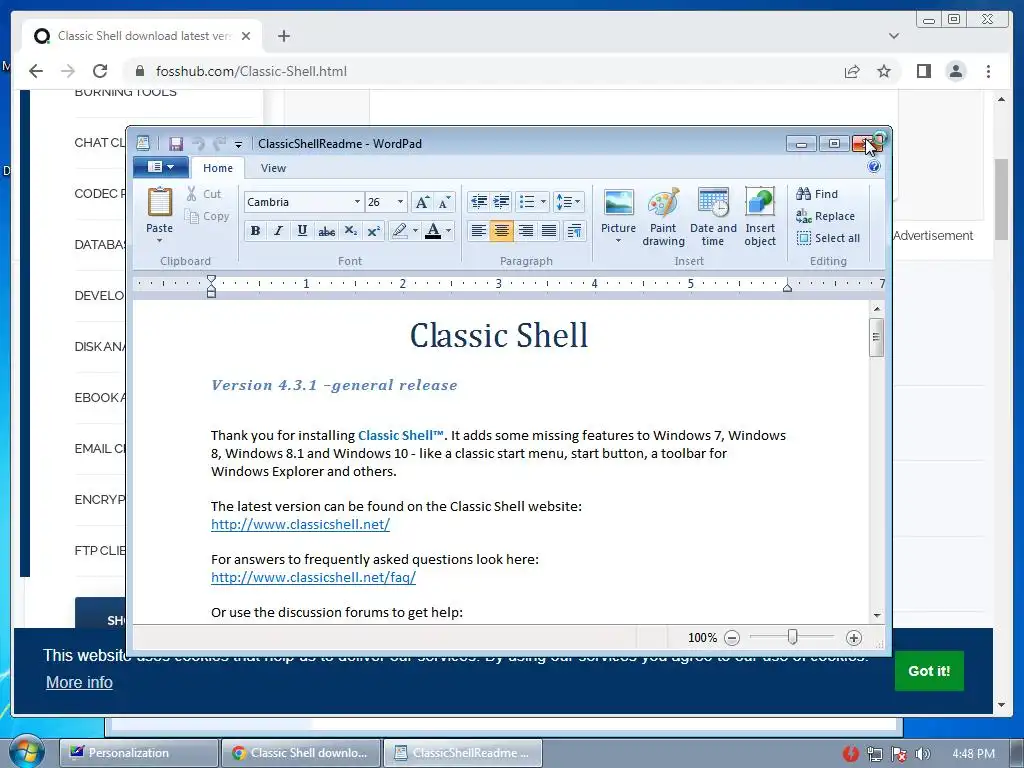
Task: Open the classicshell.net/faq/ link
Action: [x=313, y=577]
